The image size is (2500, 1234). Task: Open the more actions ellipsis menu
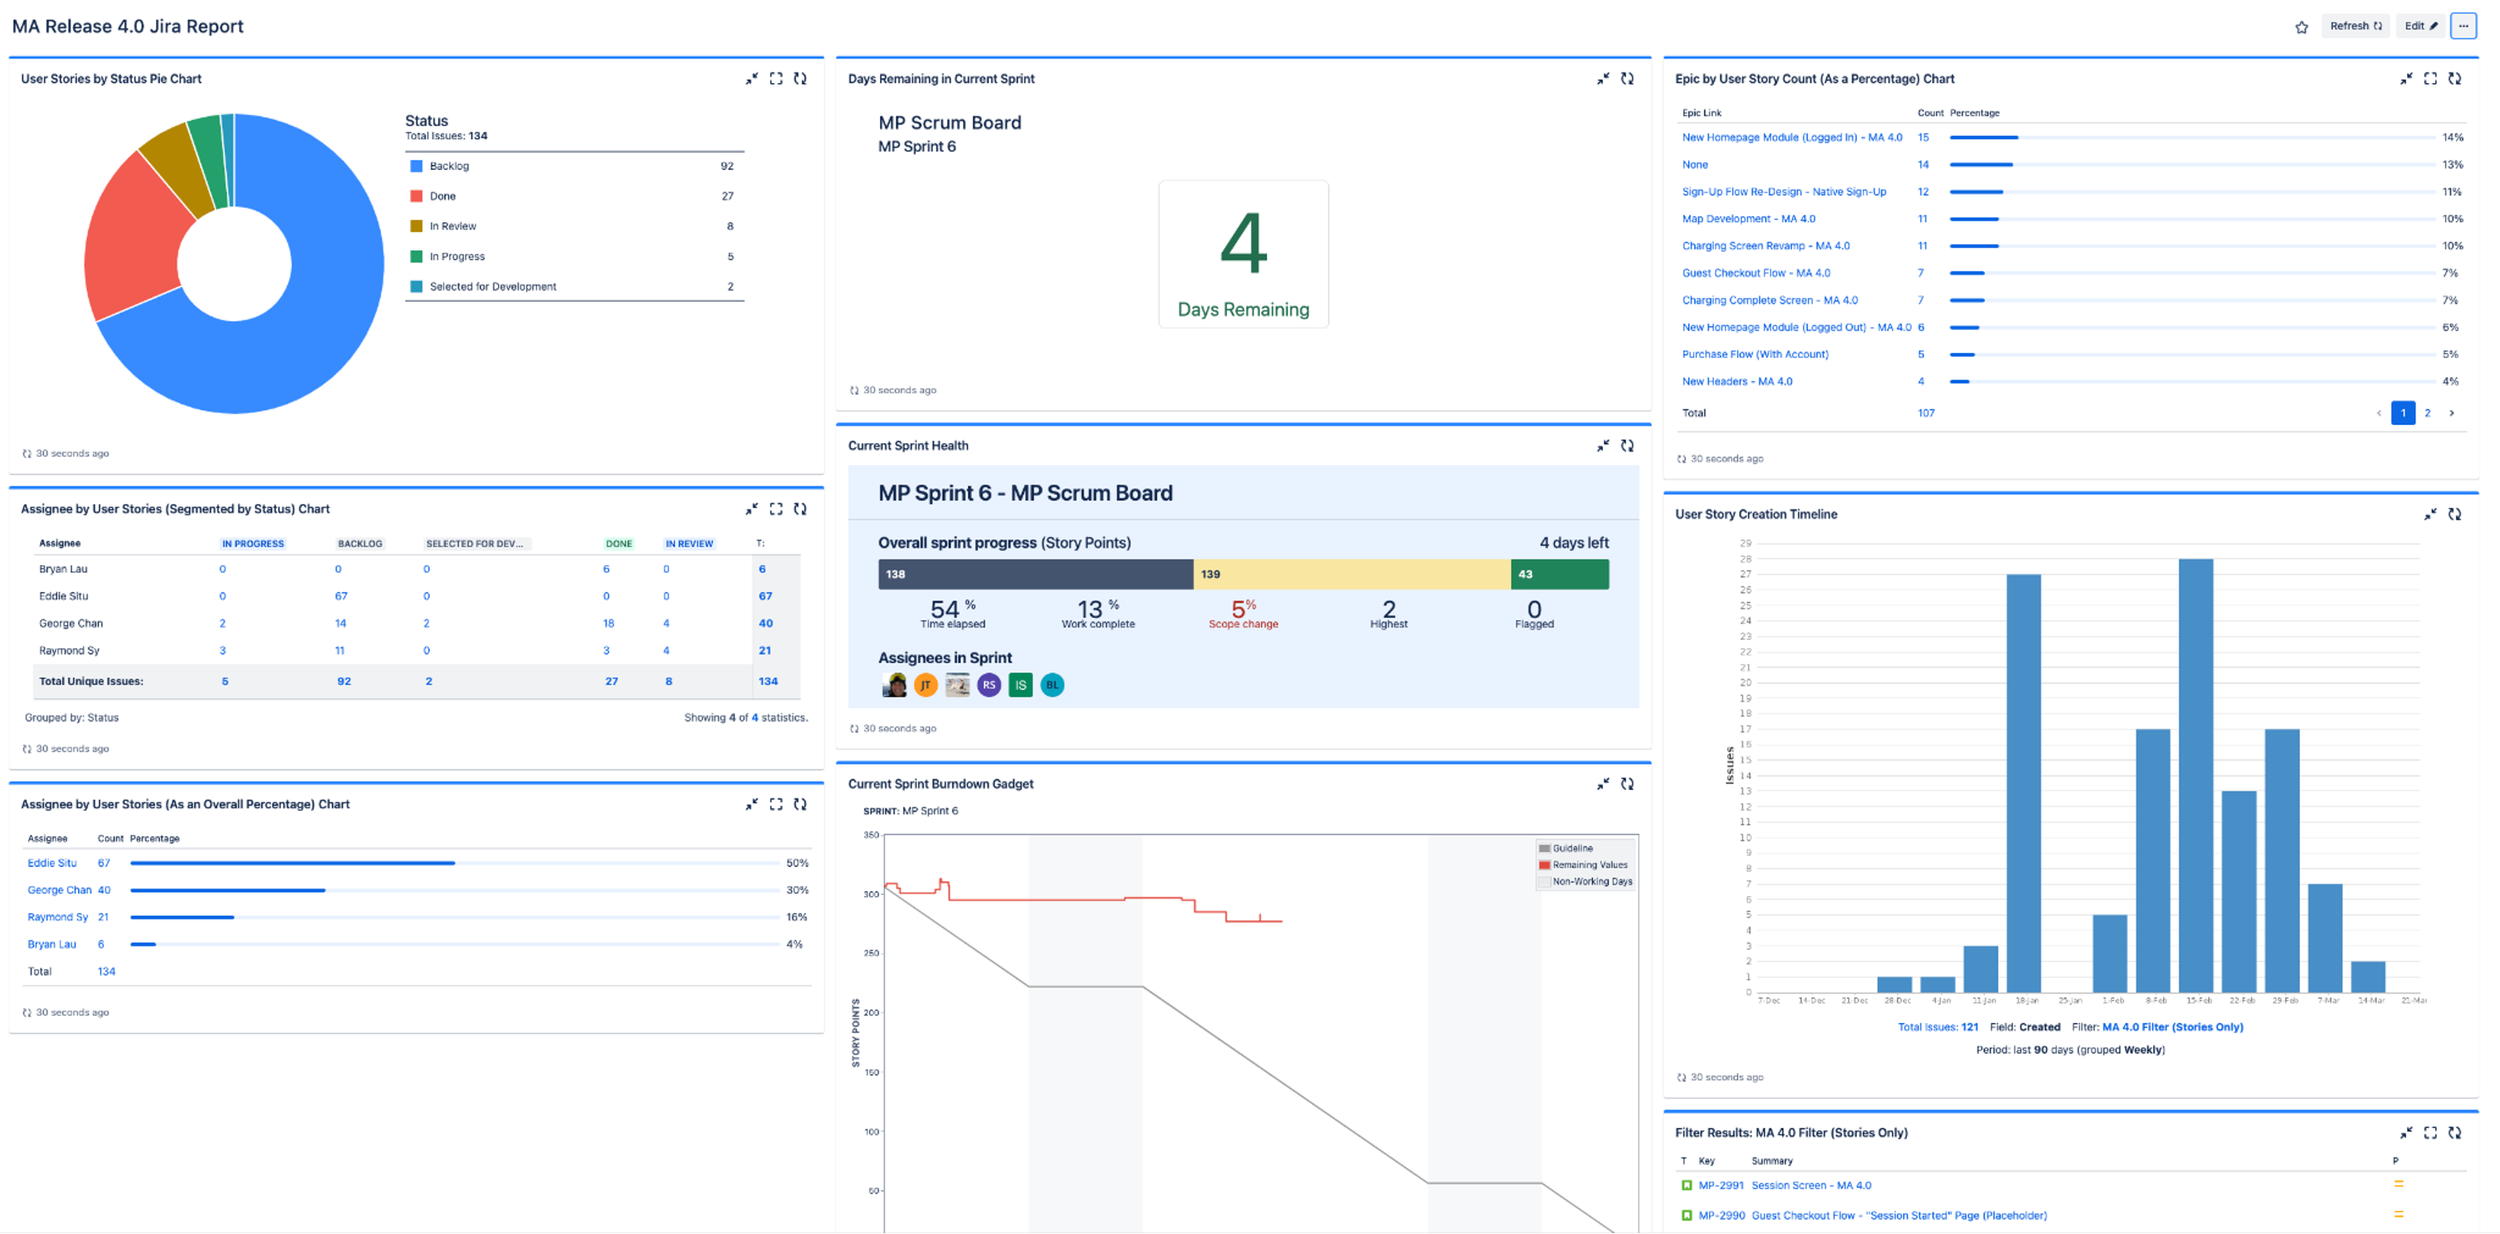pos(2463,26)
